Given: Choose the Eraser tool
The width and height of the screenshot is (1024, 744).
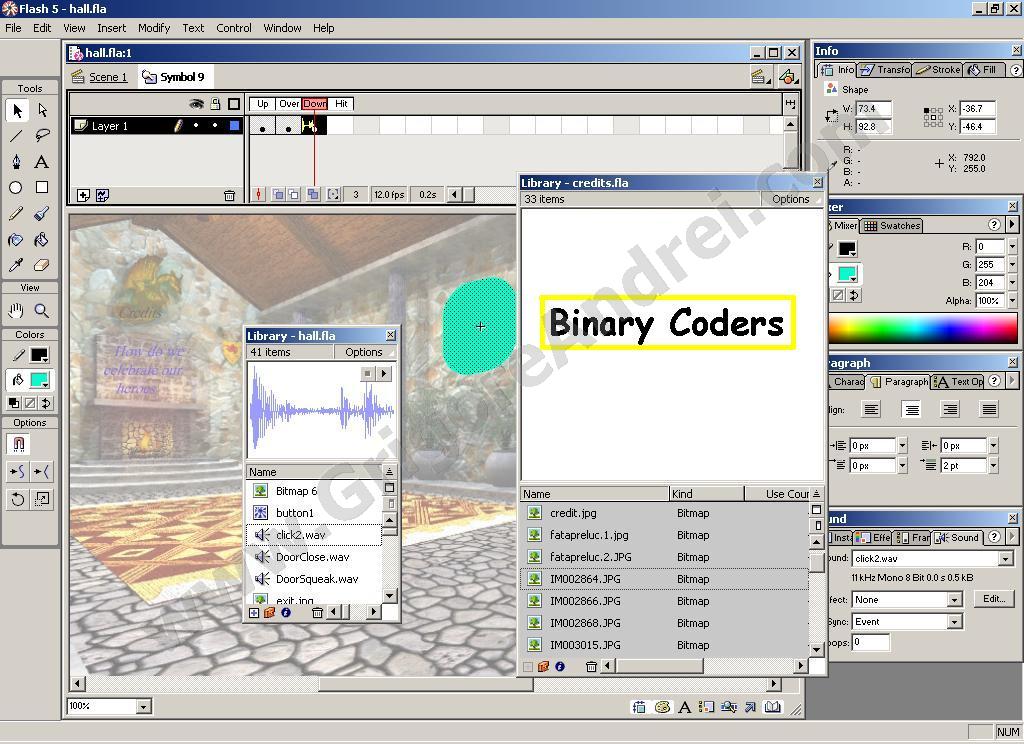Looking at the screenshot, I should [42, 265].
